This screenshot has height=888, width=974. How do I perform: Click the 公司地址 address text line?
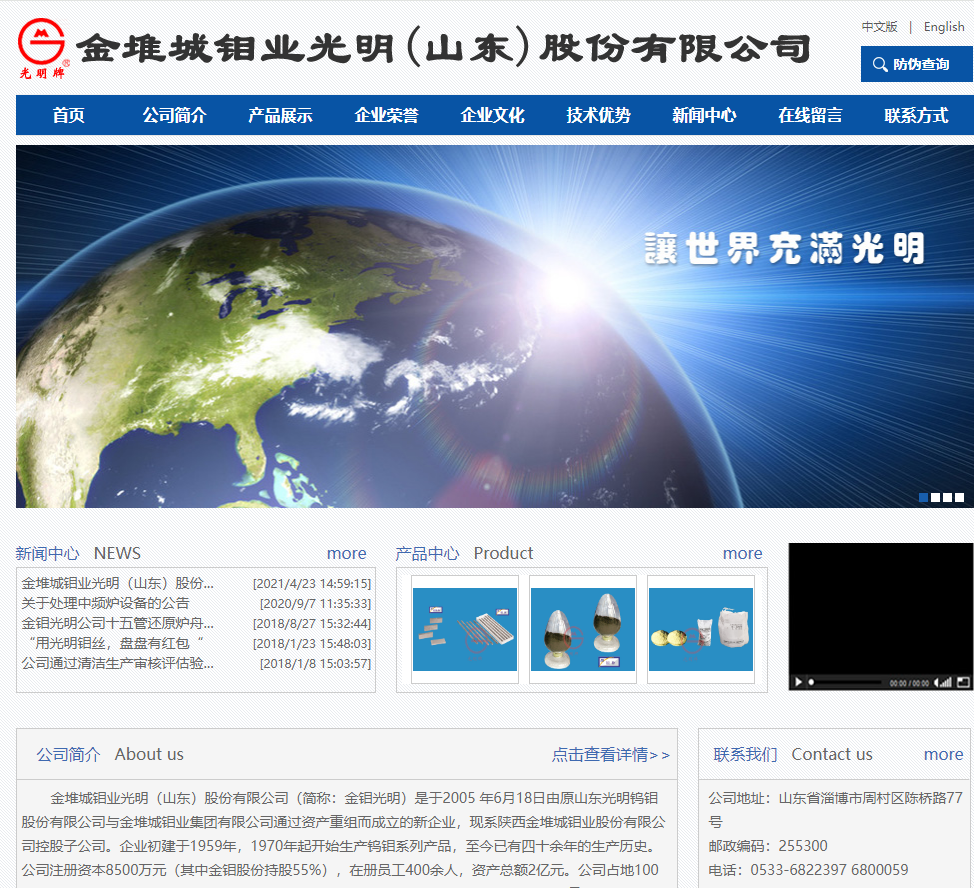click(835, 810)
